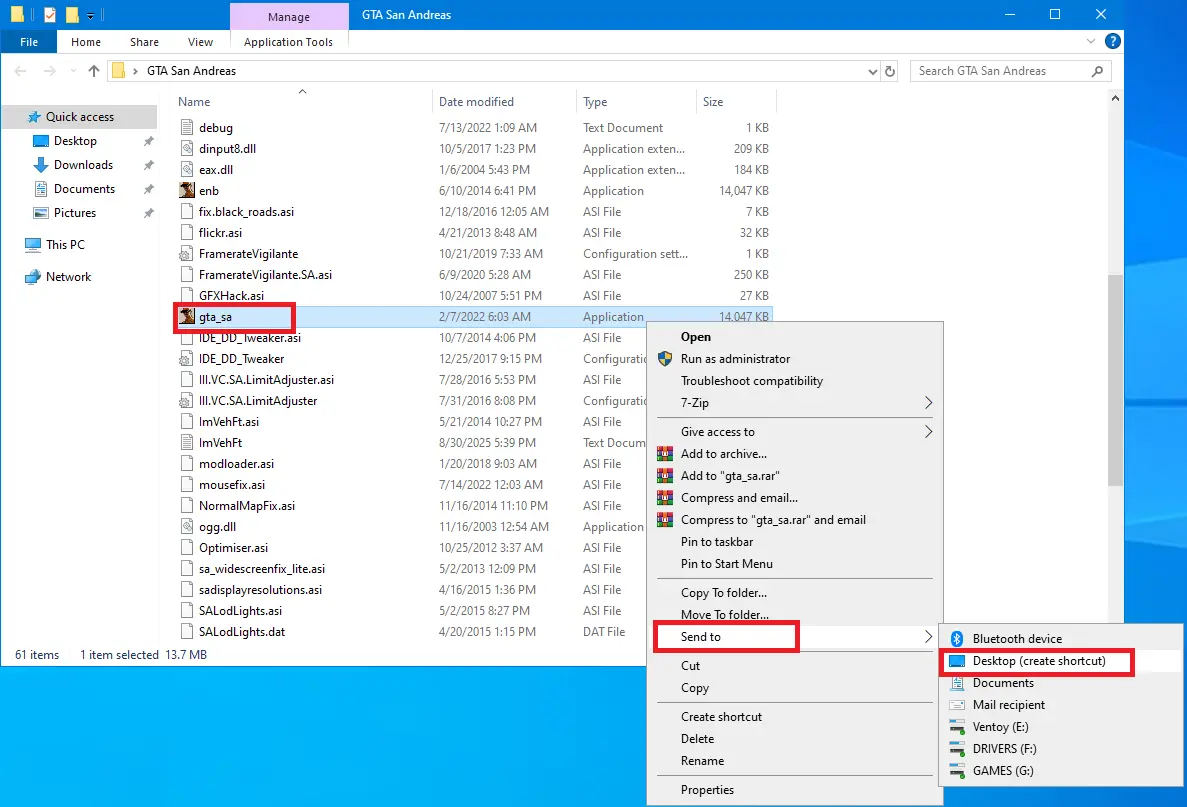
Task: Click the Downloads arrow icon in sidebar
Action: (41, 165)
